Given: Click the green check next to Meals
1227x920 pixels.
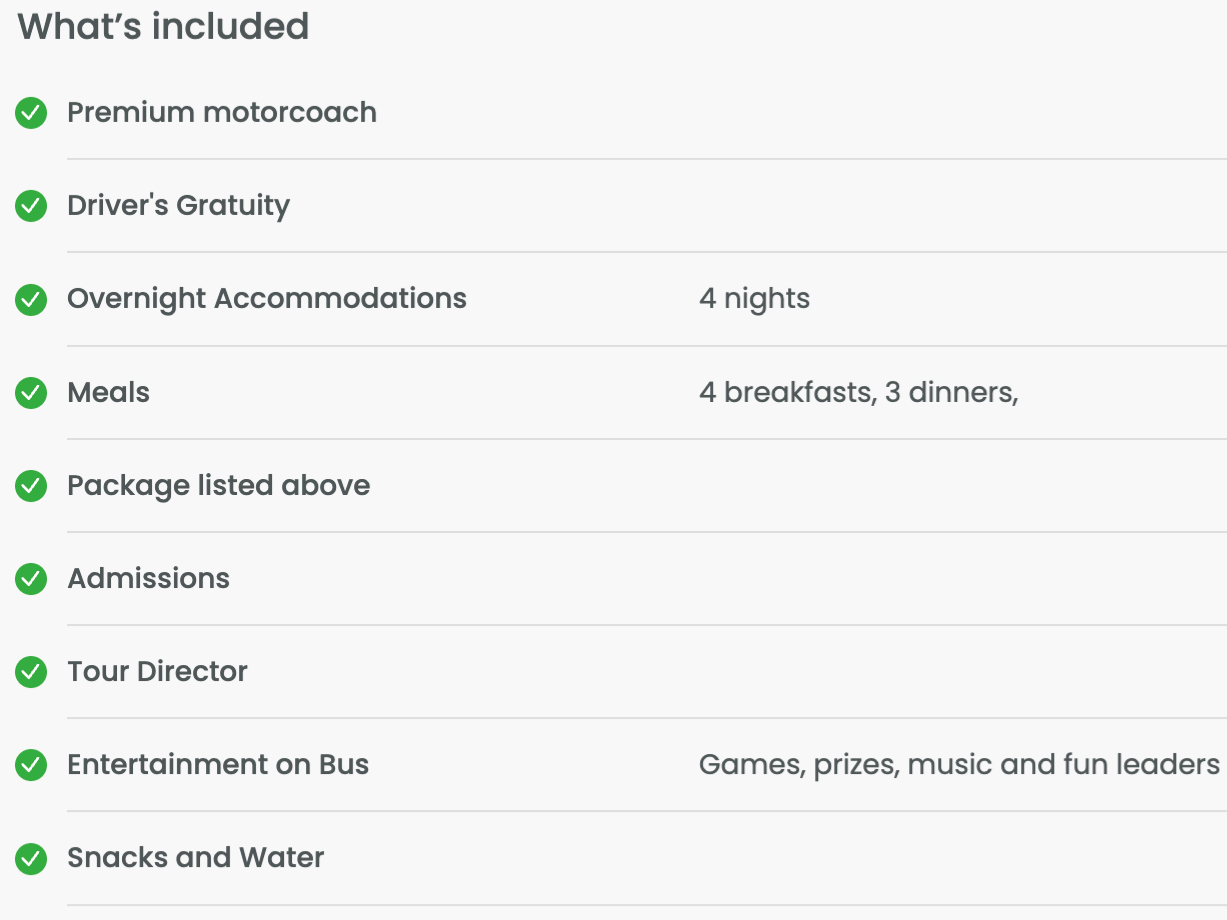Looking at the screenshot, I should click(x=31, y=393).
